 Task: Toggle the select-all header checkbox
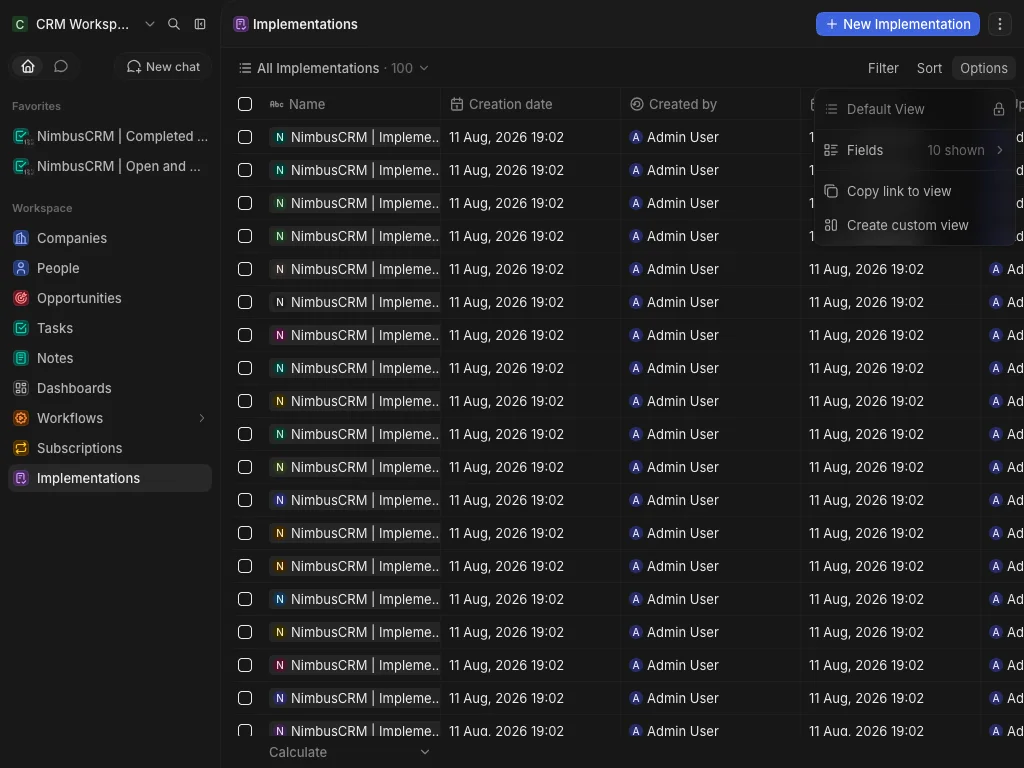pos(245,104)
